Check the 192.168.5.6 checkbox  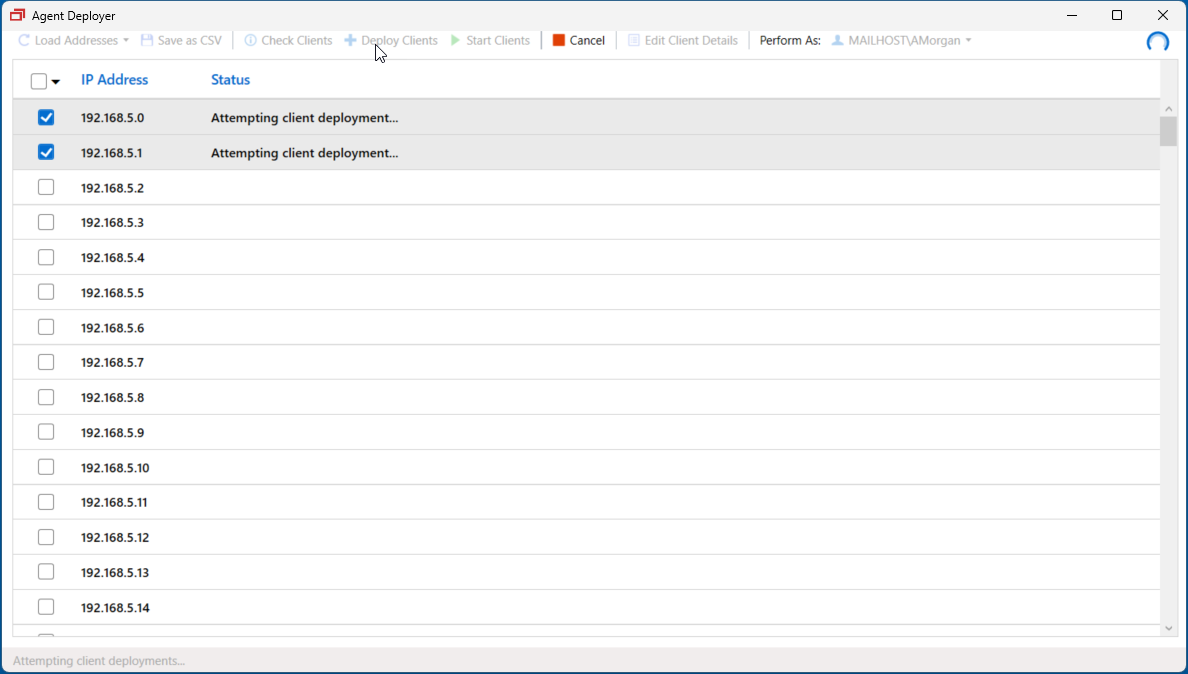(45, 327)
